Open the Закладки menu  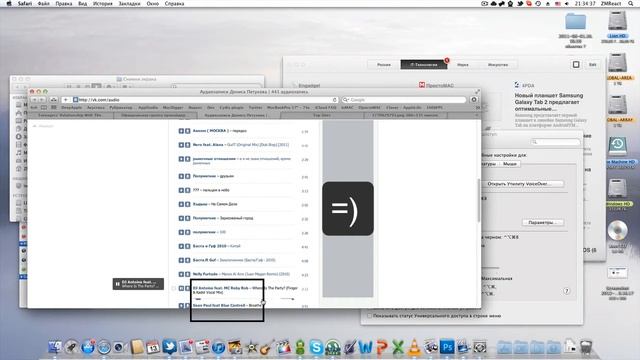click(x=129, y=3)
